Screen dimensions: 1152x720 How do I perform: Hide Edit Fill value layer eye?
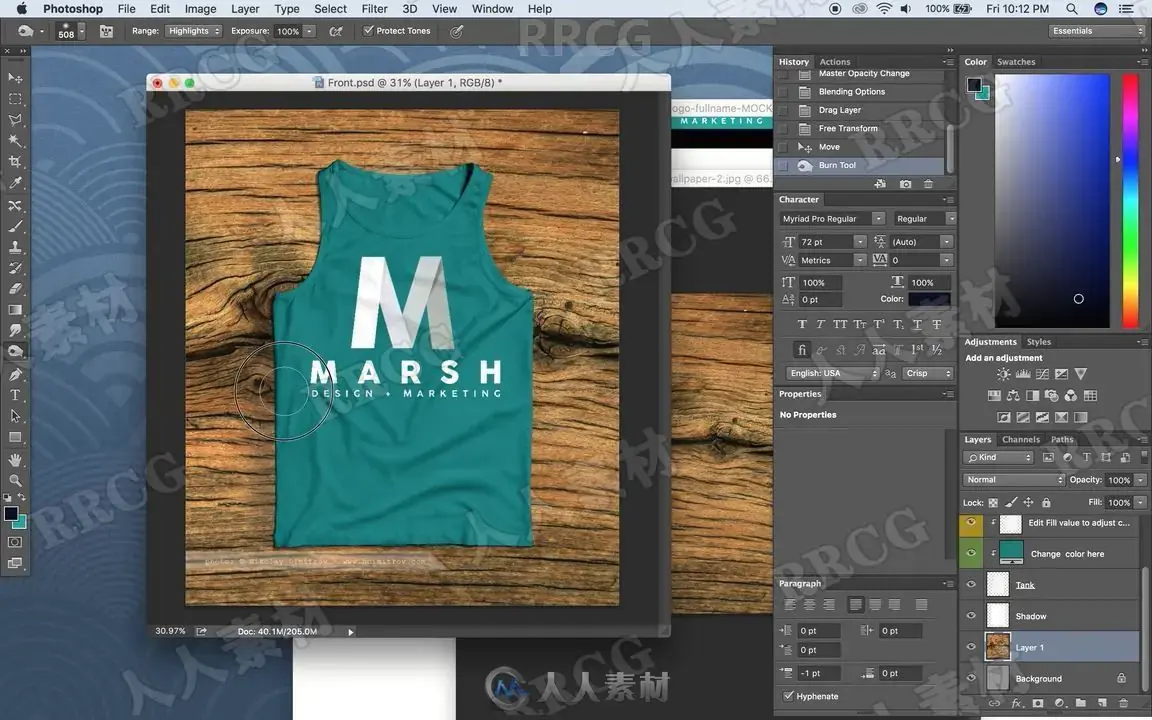pos(971,522)
